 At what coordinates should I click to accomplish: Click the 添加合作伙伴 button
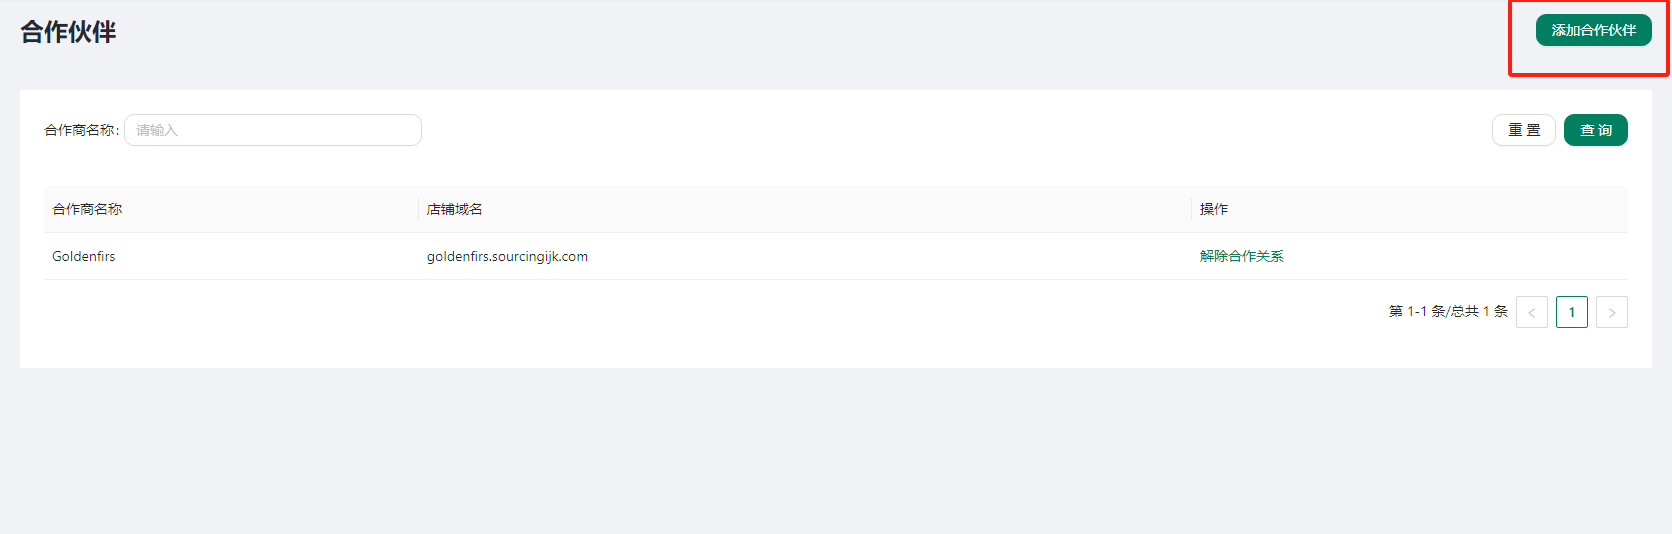pyautogui.click(x=1593, y=31)
